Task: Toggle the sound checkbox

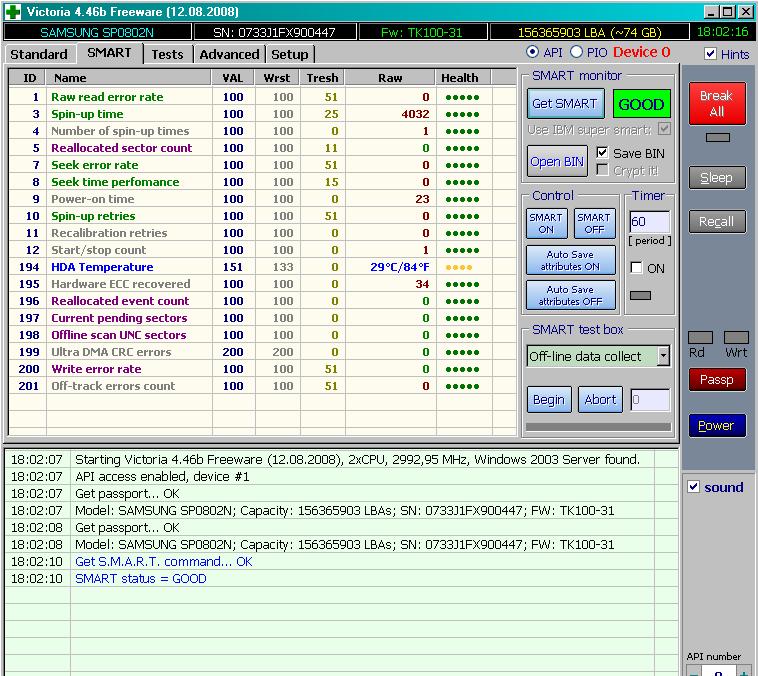Action: [x=693, y=487]
